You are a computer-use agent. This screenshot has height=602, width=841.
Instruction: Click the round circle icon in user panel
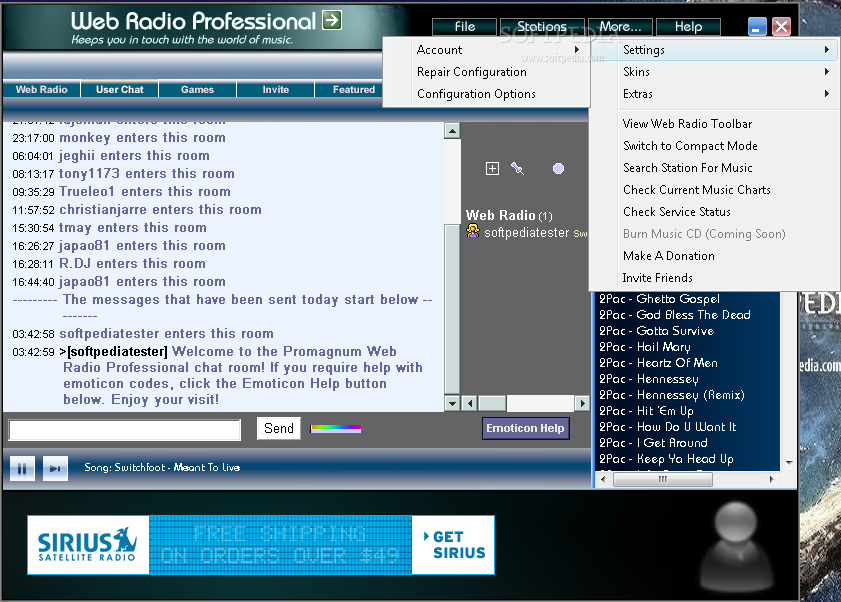tap(558, 168)
